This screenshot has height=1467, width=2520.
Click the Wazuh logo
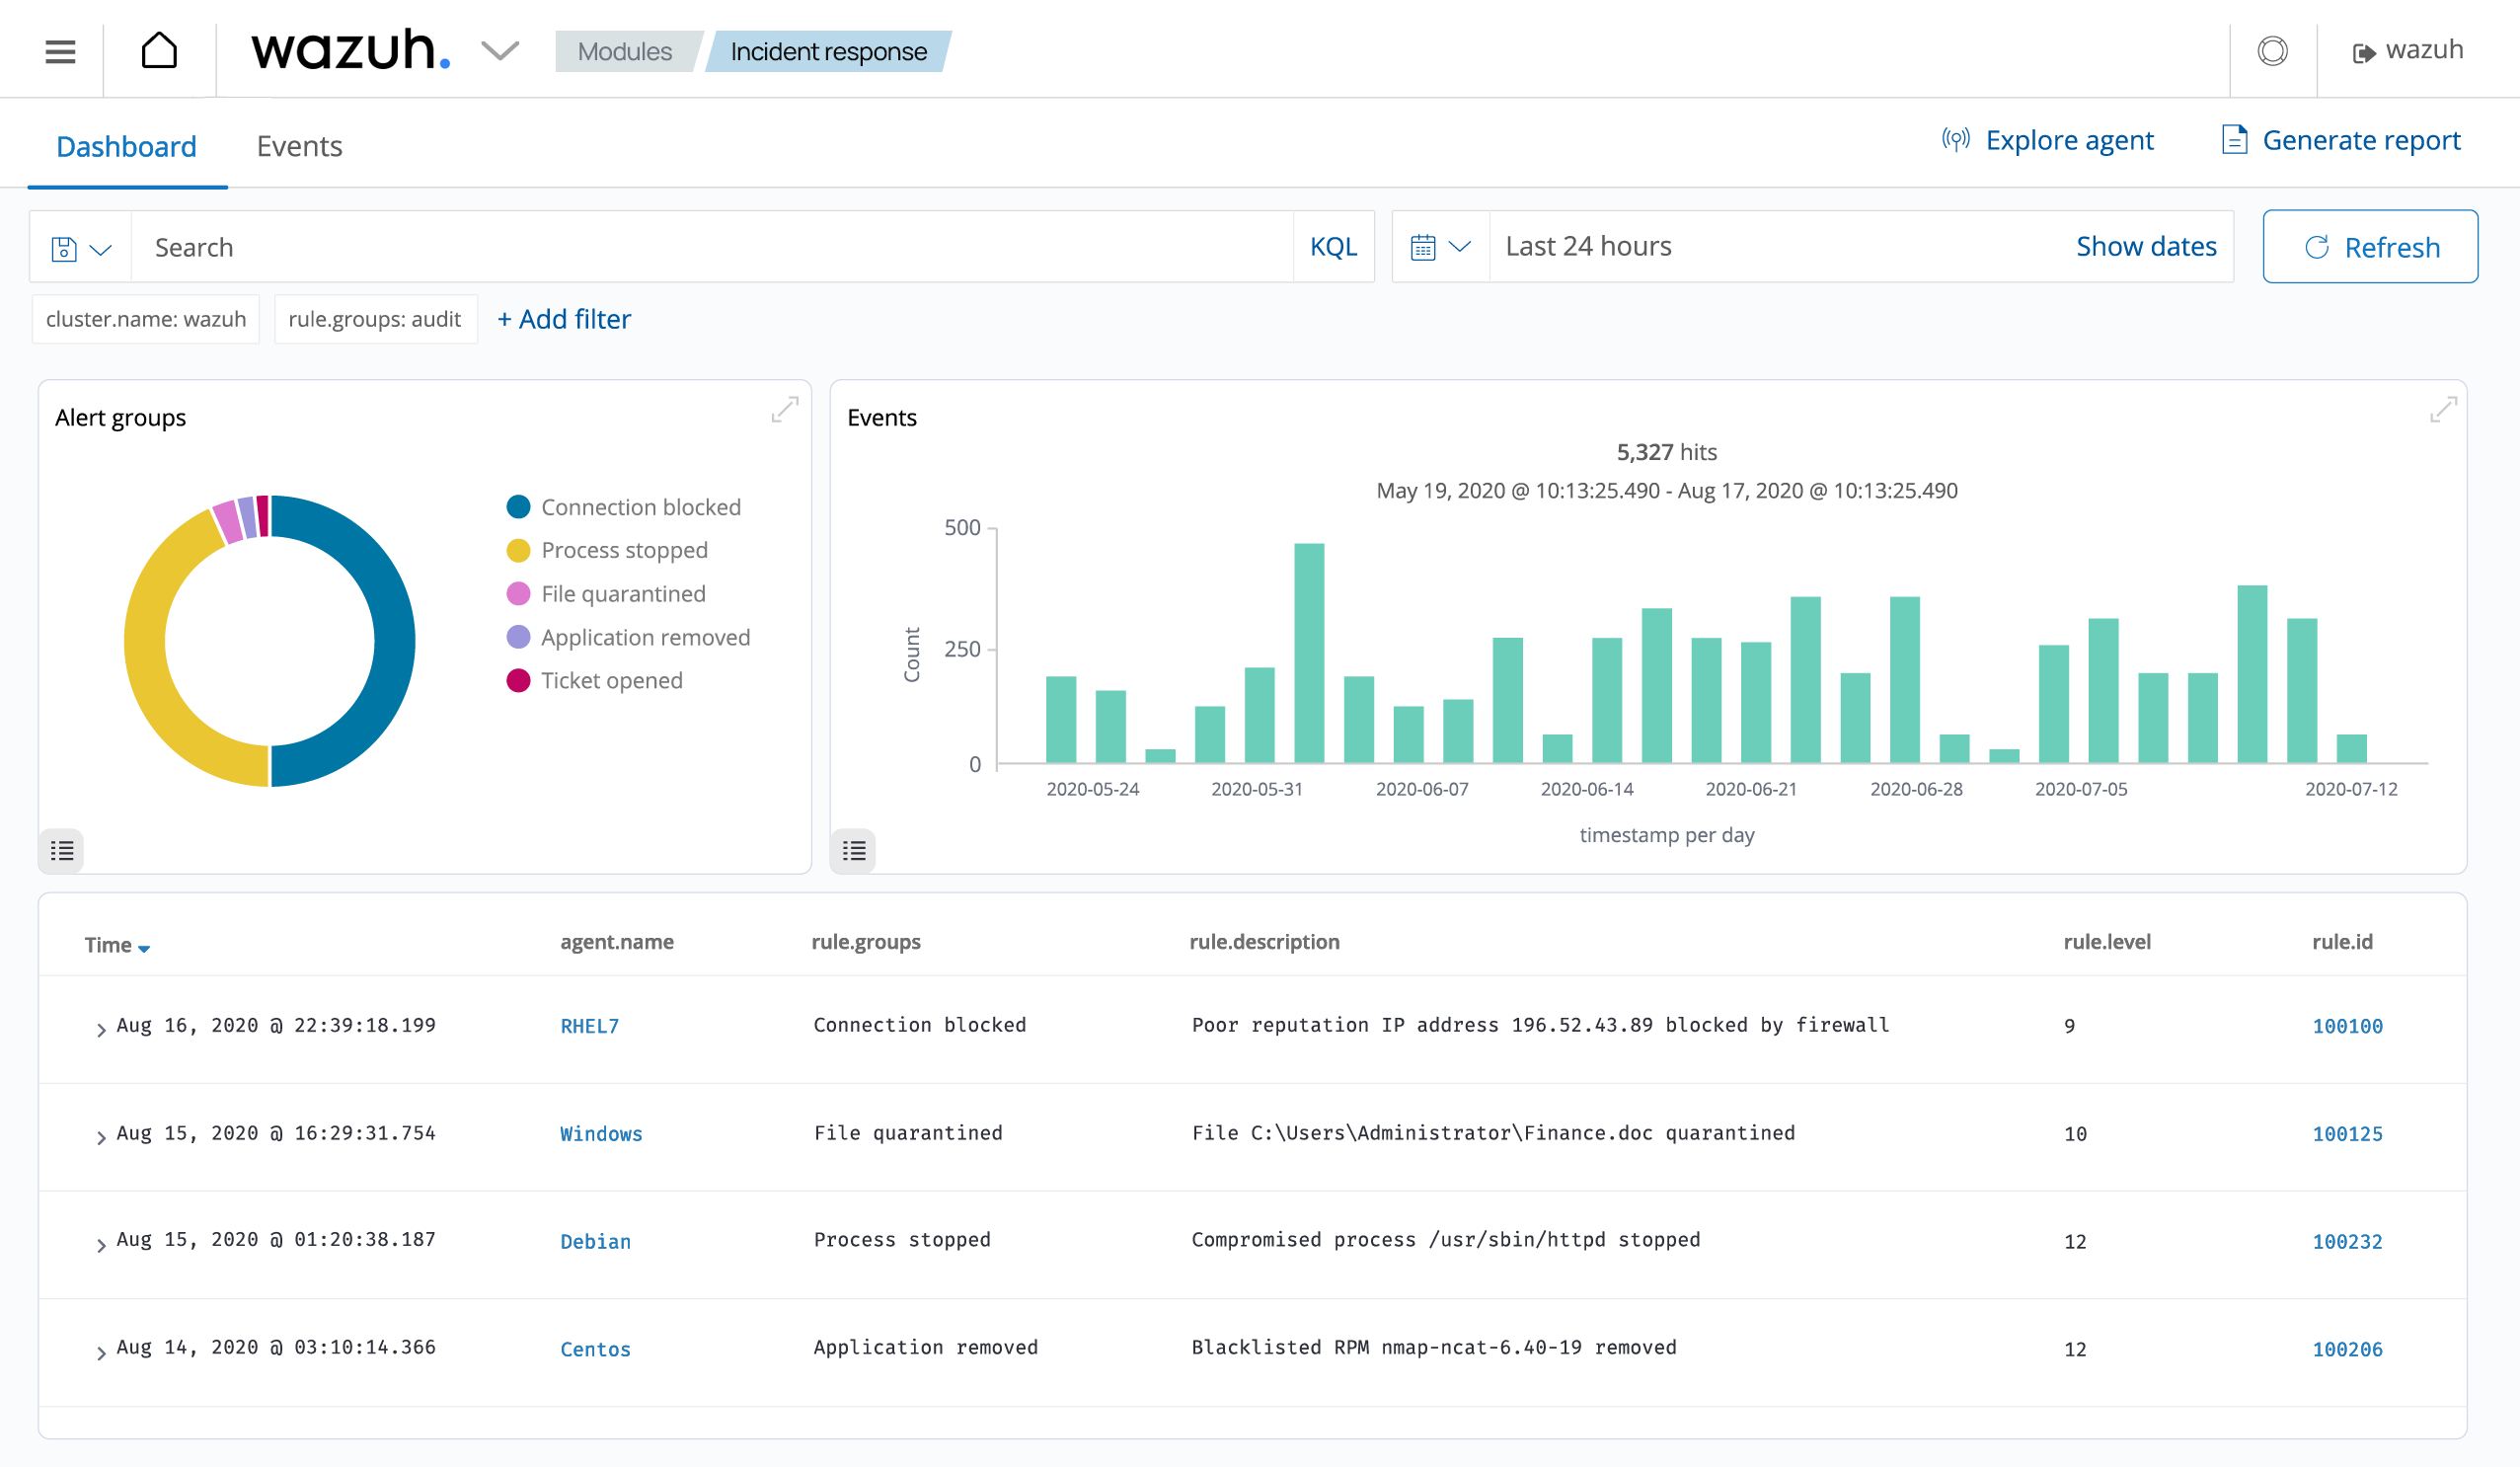pos(350,50)
